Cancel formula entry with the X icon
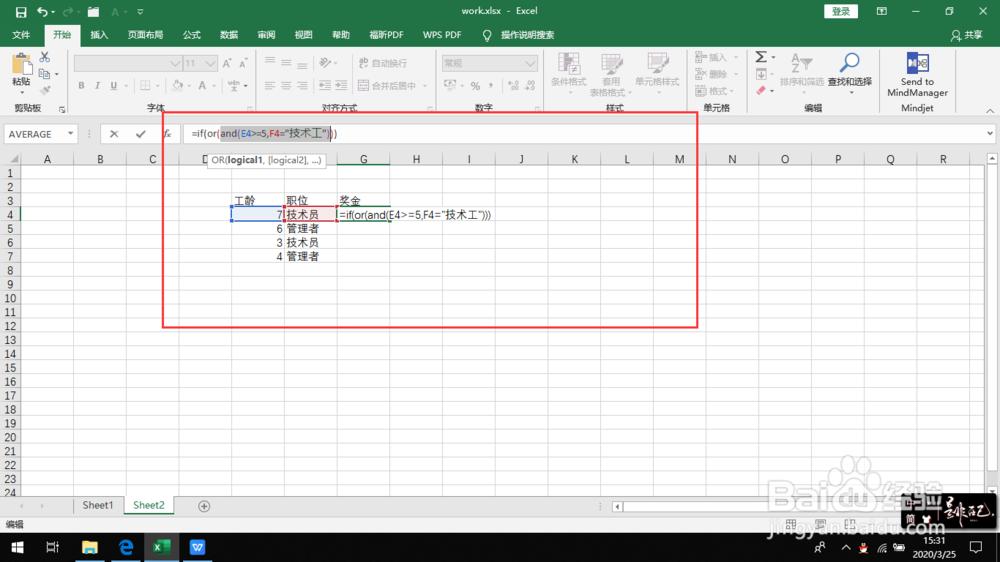Screen dimensions: 1000x562 click(114, 134)
